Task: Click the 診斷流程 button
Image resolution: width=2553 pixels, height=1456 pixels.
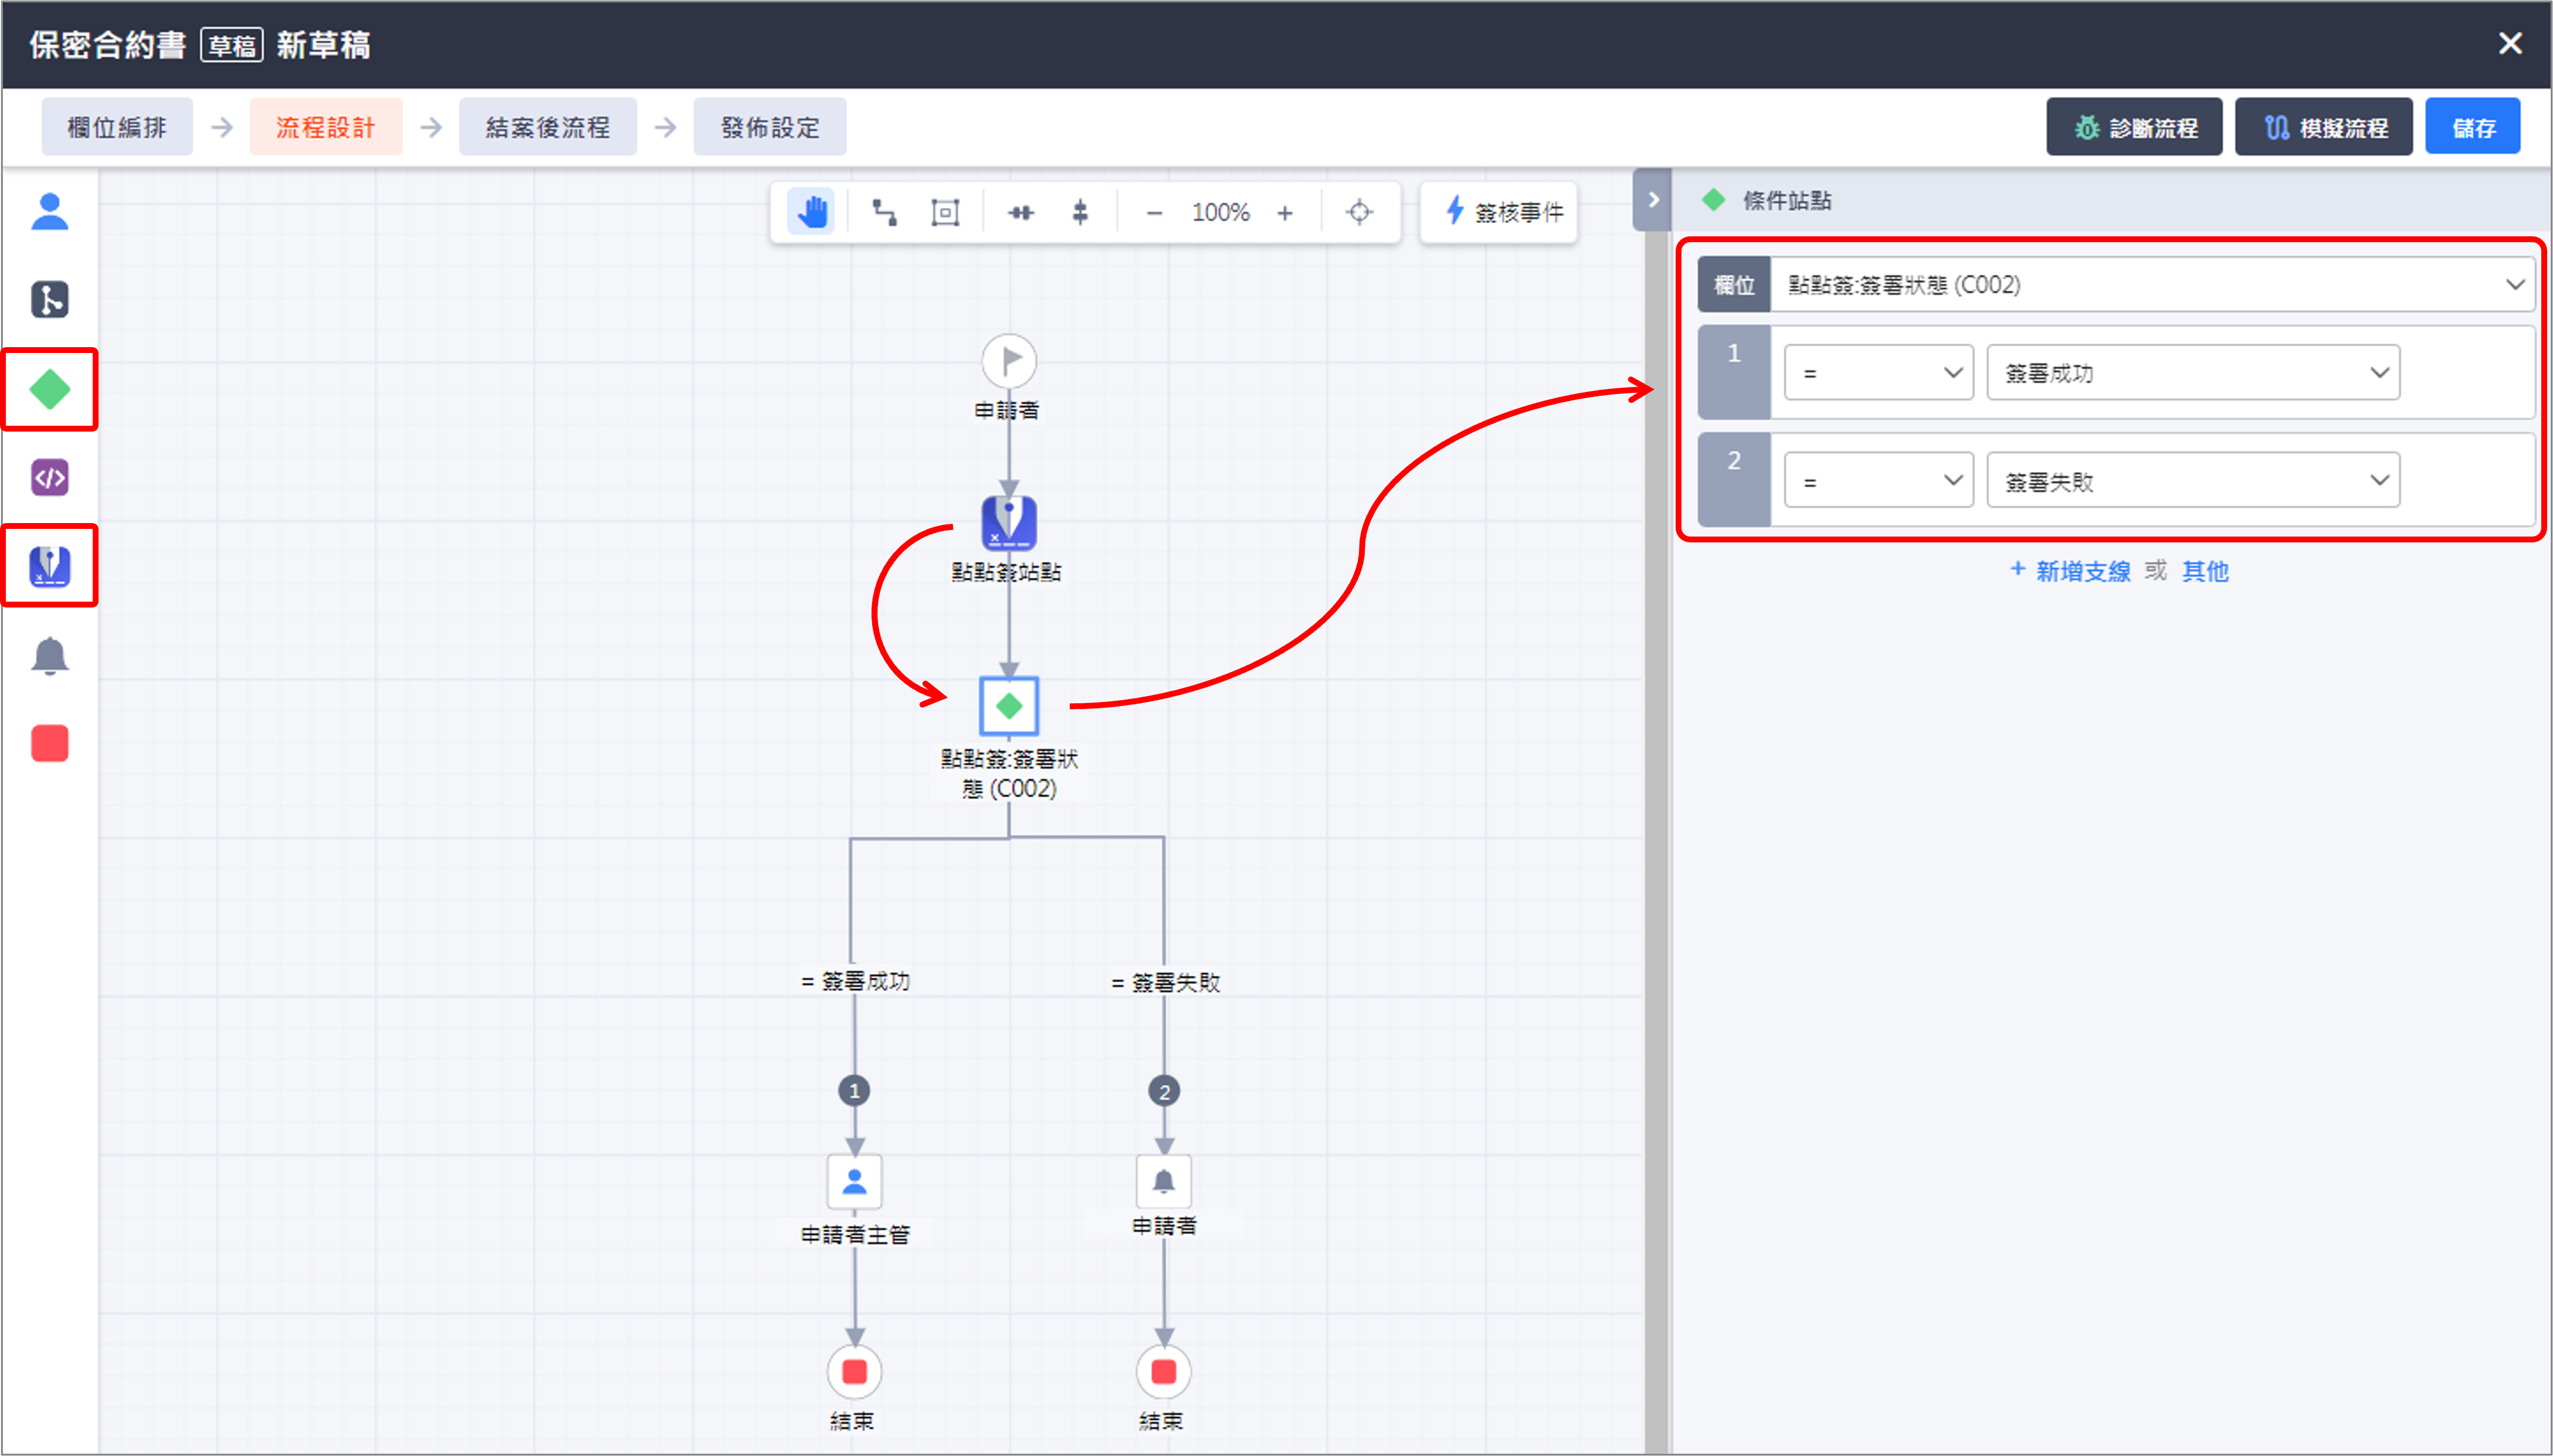Action: tap(2134, 127)
